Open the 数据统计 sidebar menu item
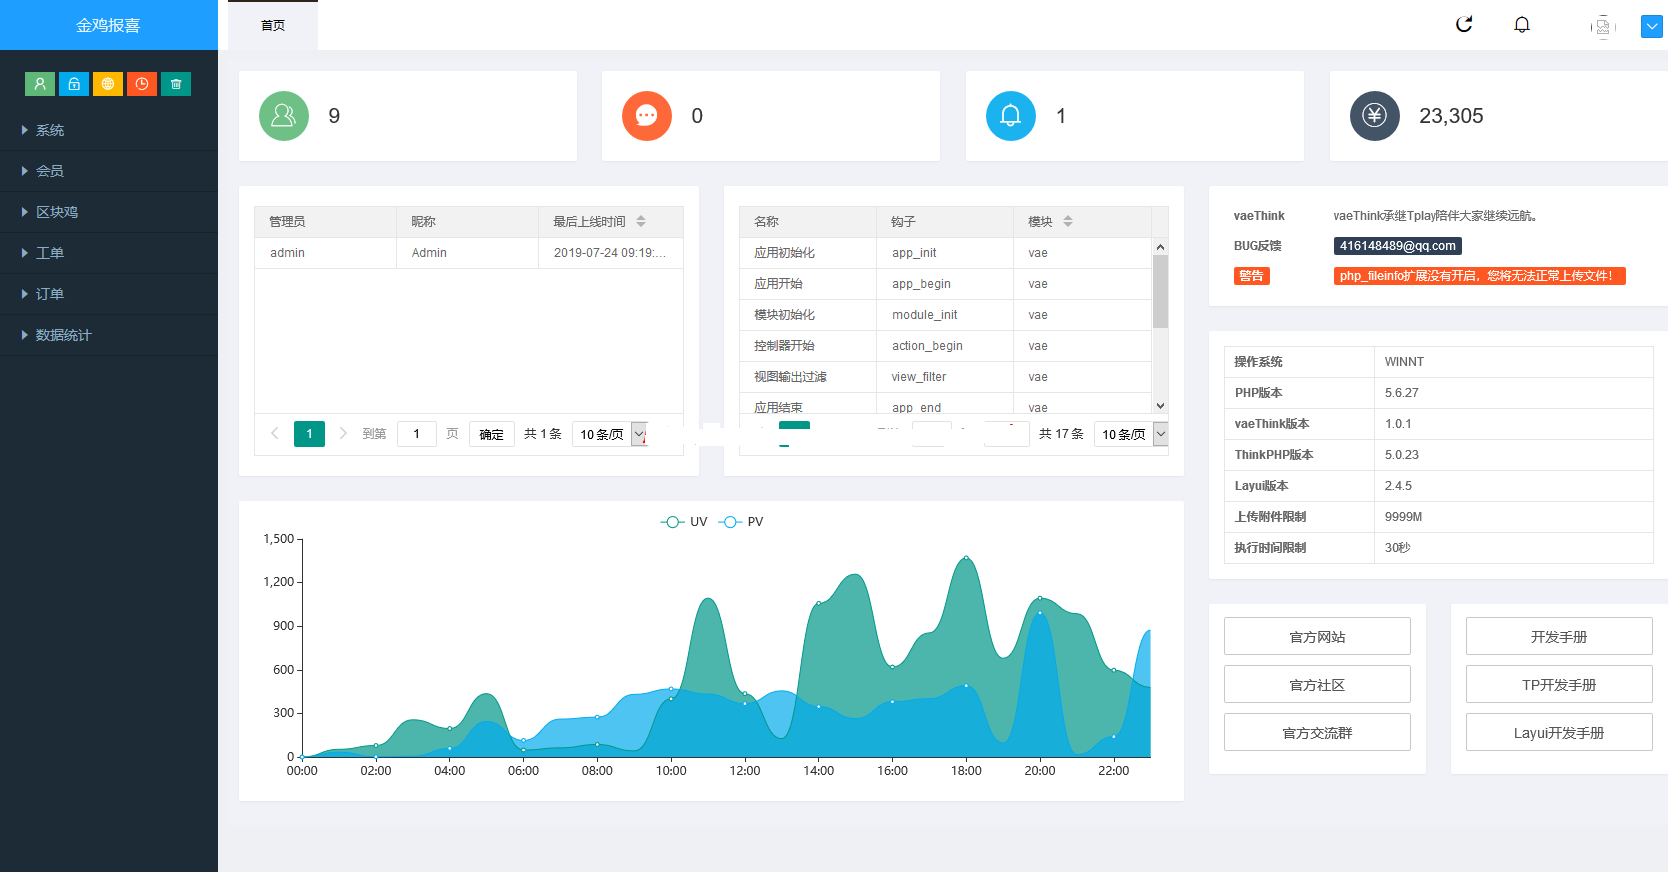 tap(63, 335)
